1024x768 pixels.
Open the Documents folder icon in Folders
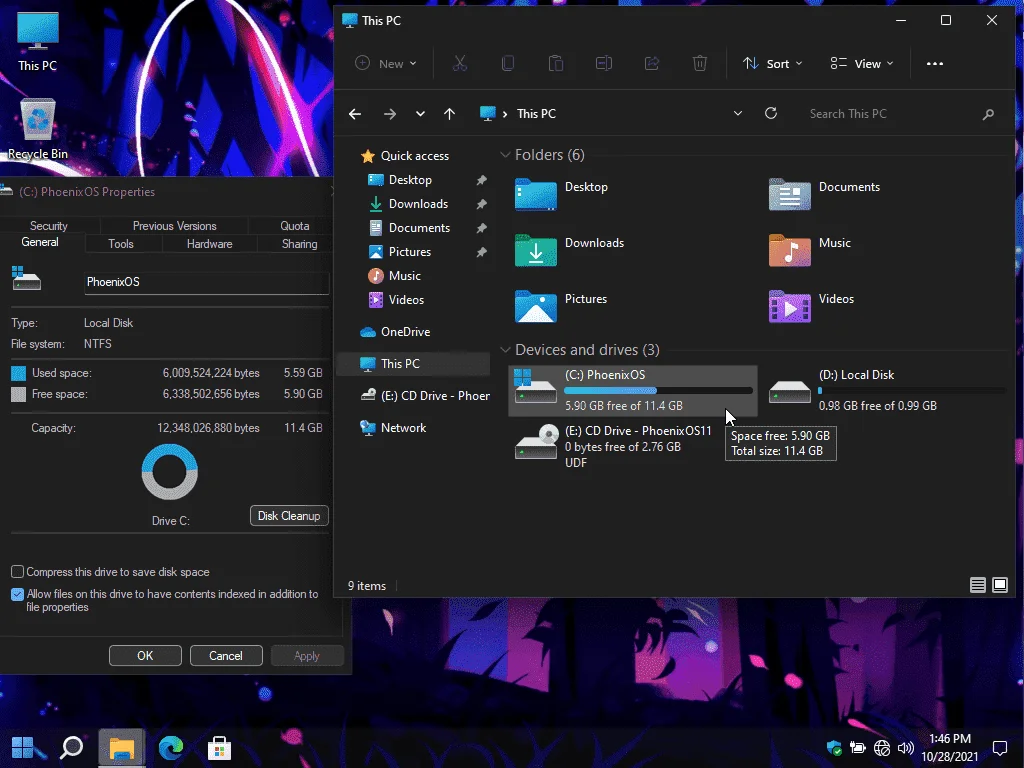pos(790,195)
